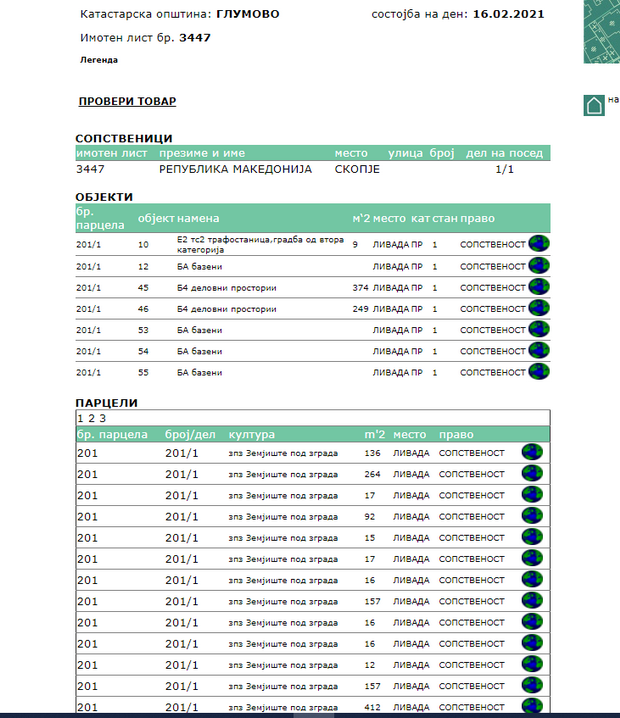Click култура column header in parcels table
This screenshot has width=620, height=718.
252,434
